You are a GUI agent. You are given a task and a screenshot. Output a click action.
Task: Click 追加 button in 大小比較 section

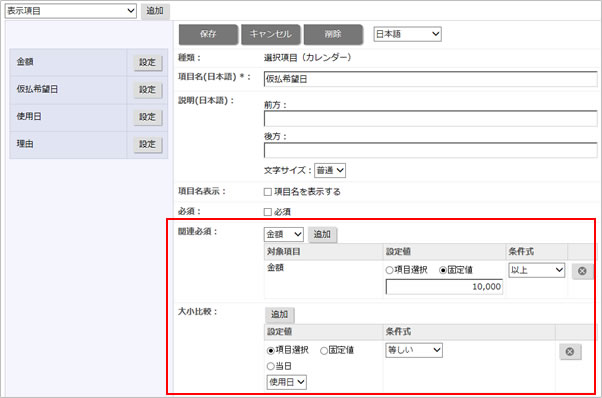pos(280,314)
